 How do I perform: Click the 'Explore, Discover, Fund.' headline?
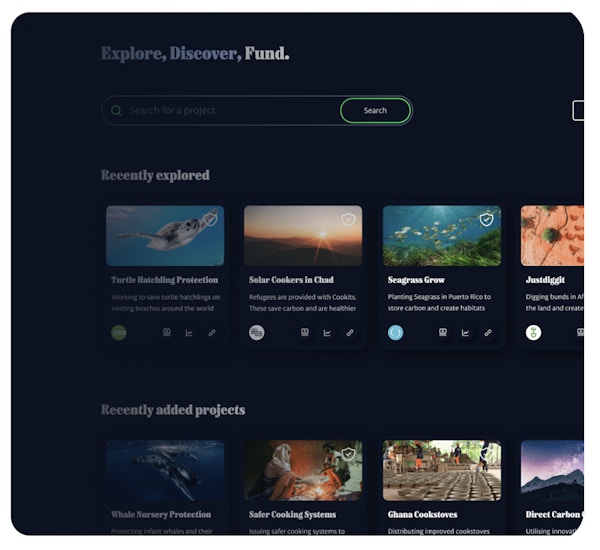pos(195,54)
